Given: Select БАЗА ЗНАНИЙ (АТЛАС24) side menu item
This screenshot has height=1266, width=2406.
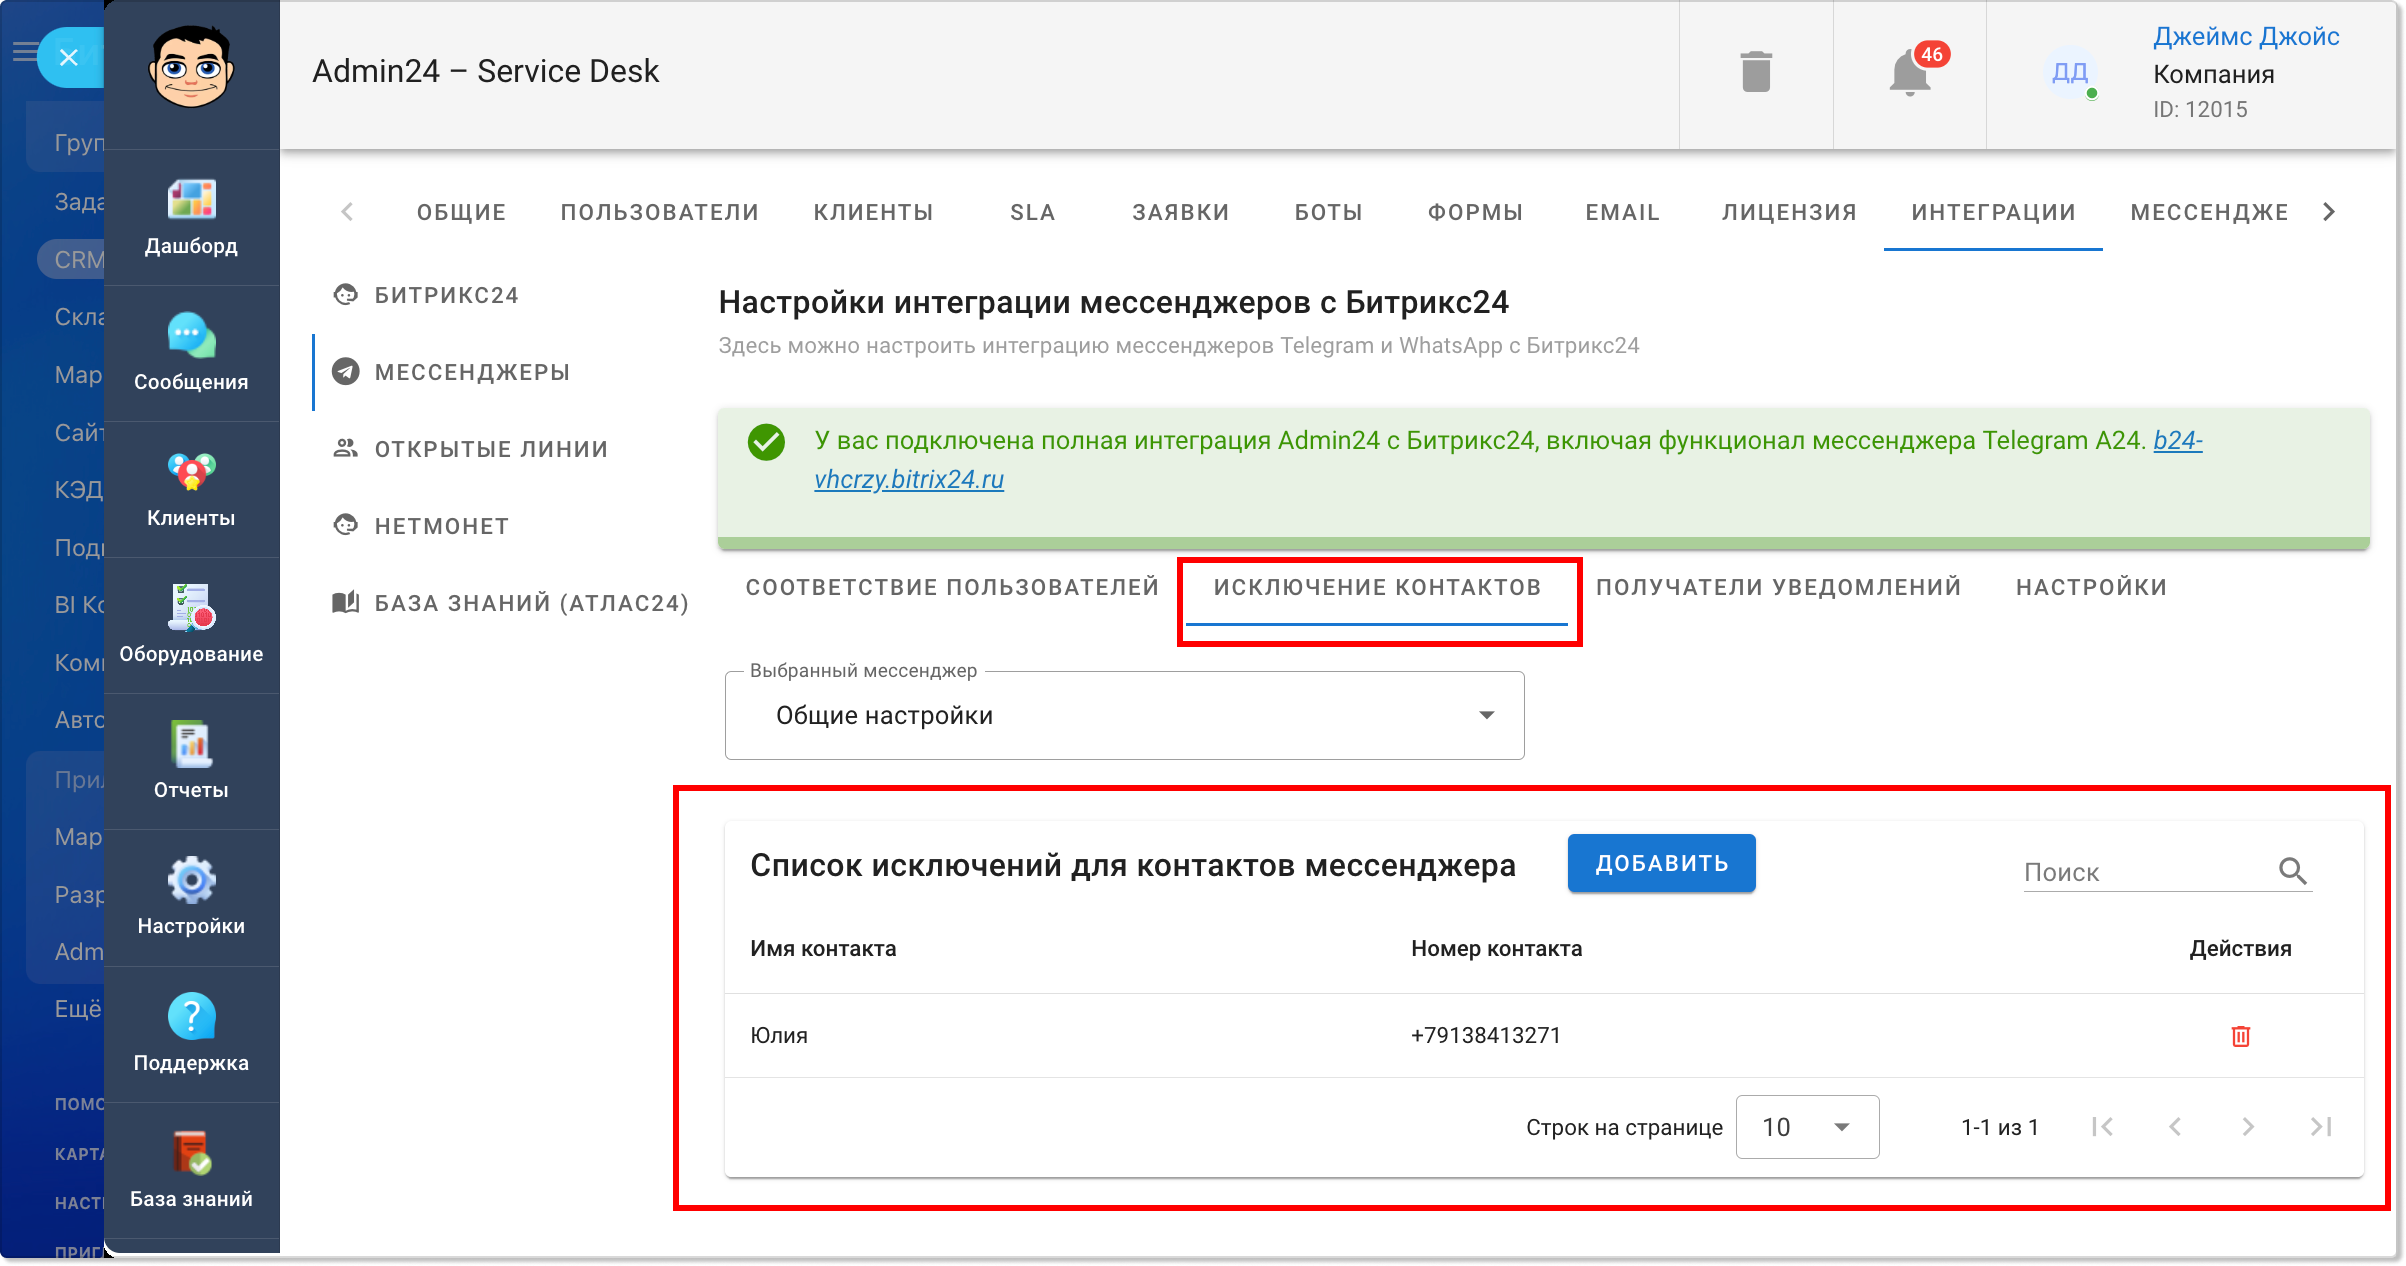Looking at the screenshot, I should click(512, 603).
